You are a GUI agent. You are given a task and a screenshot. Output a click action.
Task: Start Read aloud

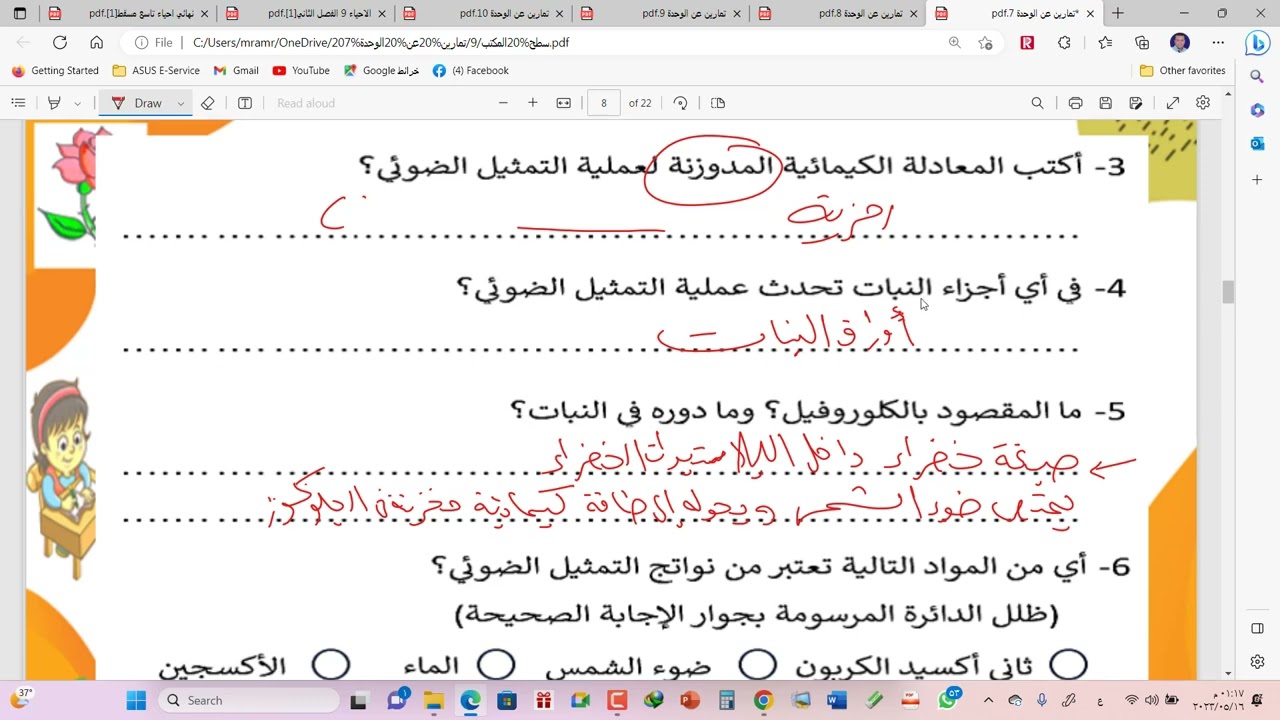pos(306,103)
